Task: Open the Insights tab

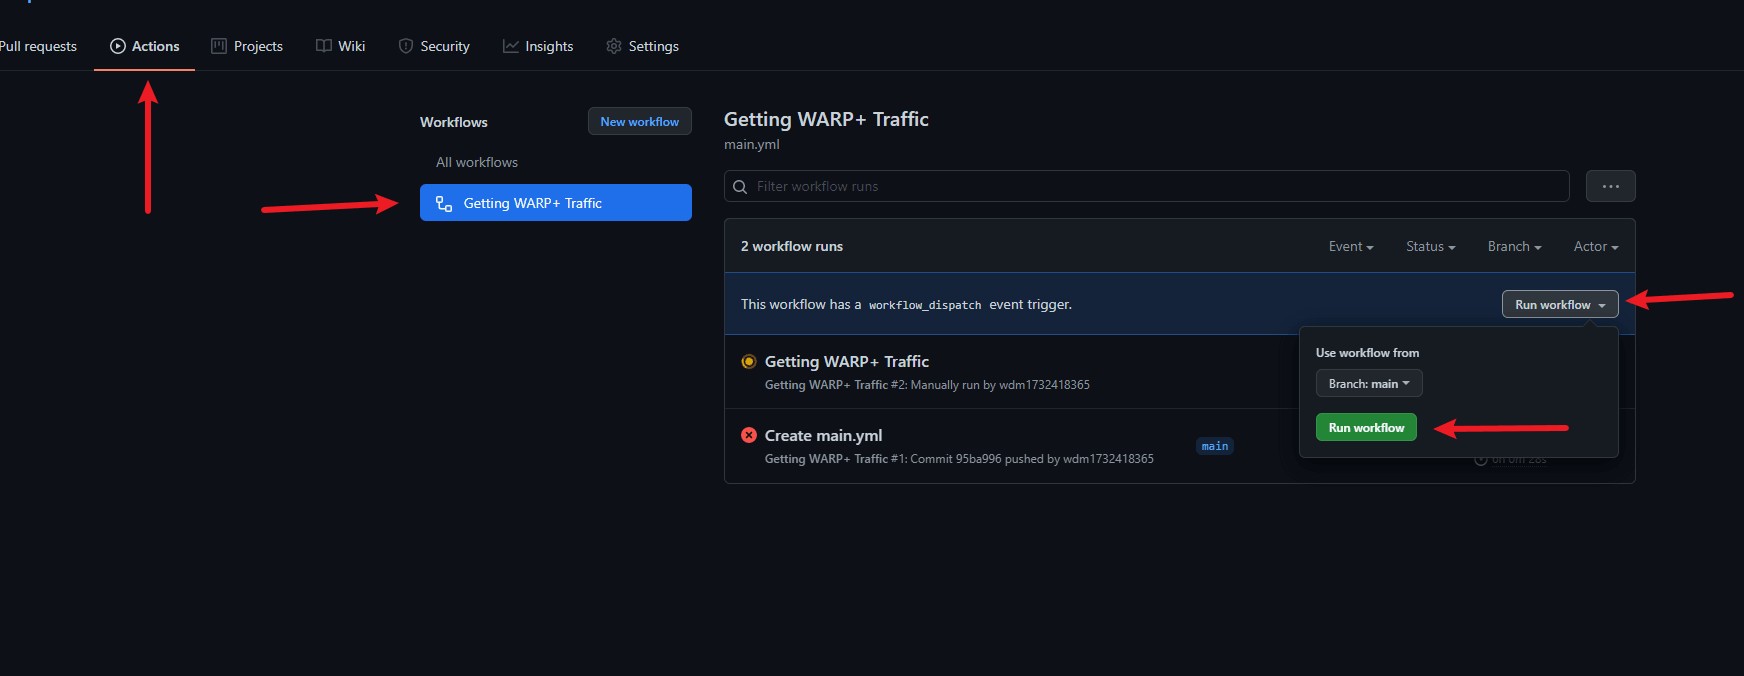Action: tap(538, 46)
